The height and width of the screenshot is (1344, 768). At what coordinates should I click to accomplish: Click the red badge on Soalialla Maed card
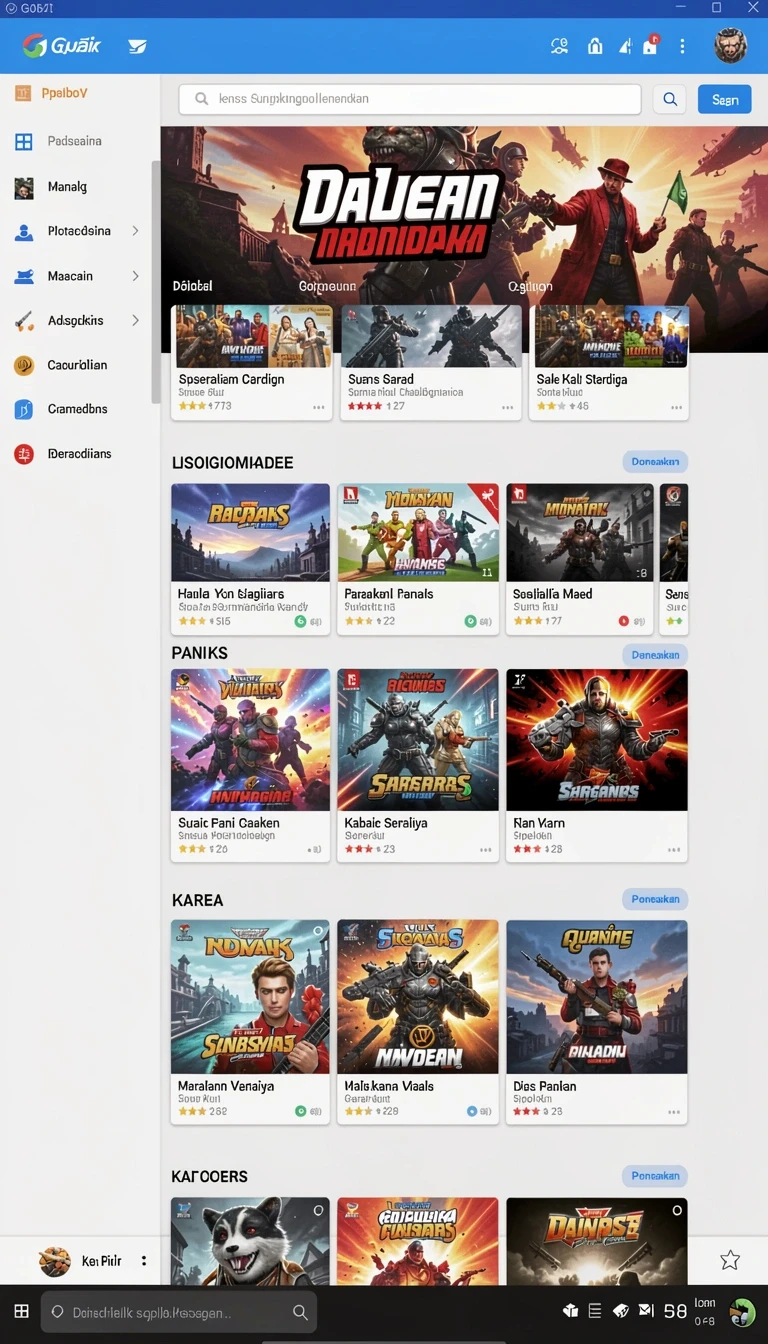pyautogui.click(x=625, y=621)
